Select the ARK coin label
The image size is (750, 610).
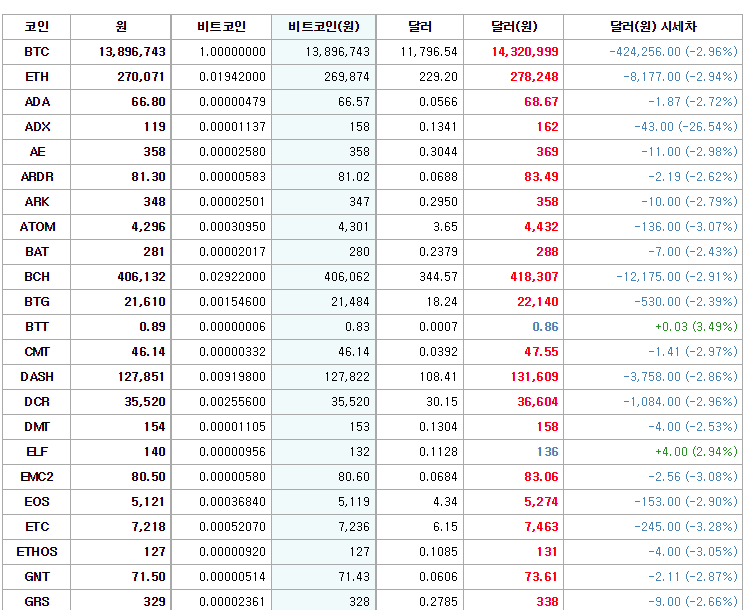click(x=37, y=201)
